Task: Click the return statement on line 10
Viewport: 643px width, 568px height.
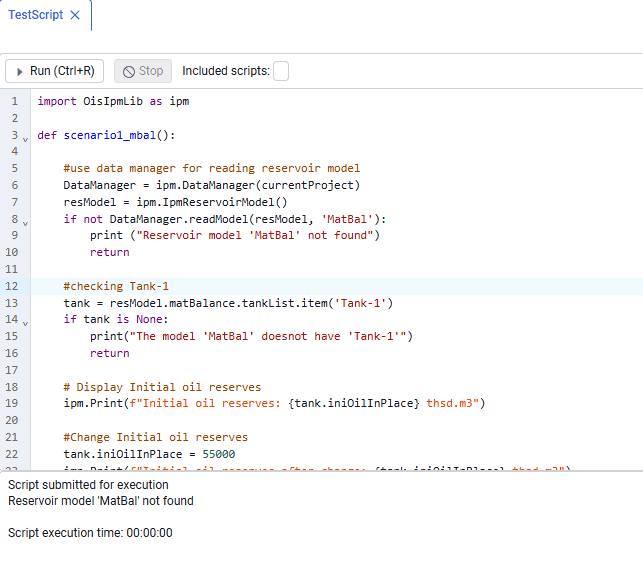Action: pyautogui.click(x=109, y=252)
